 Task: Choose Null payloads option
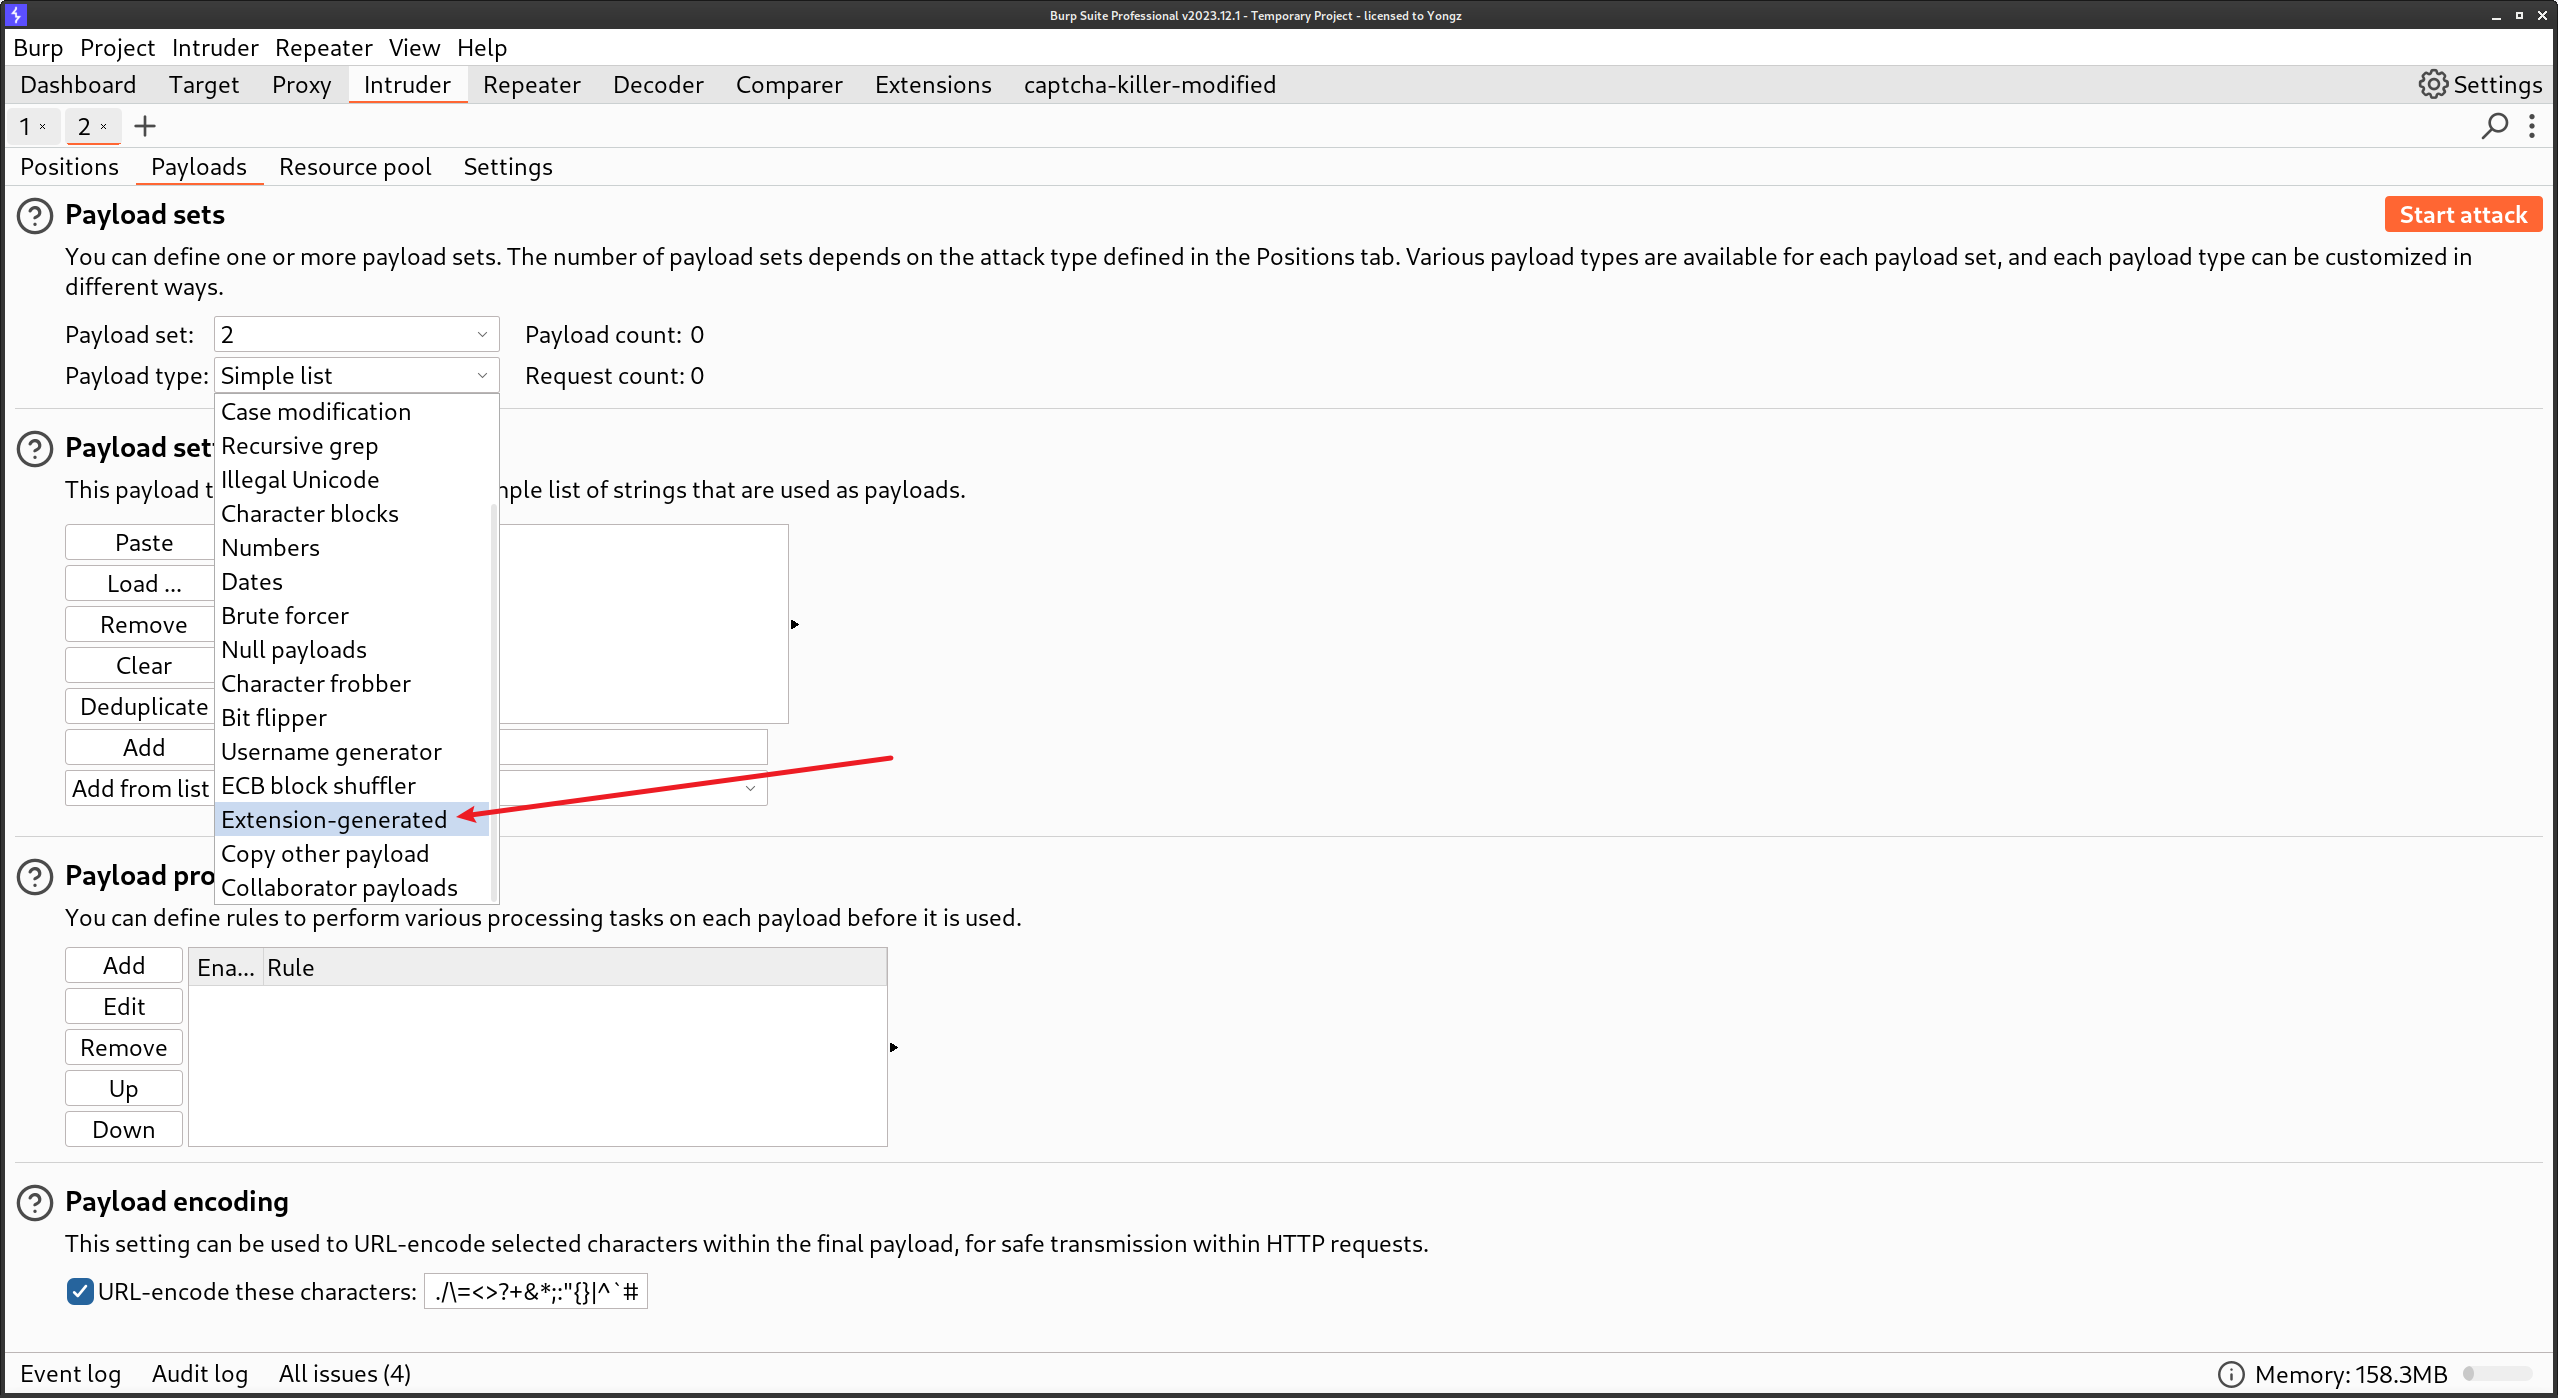tap(352, 650)
